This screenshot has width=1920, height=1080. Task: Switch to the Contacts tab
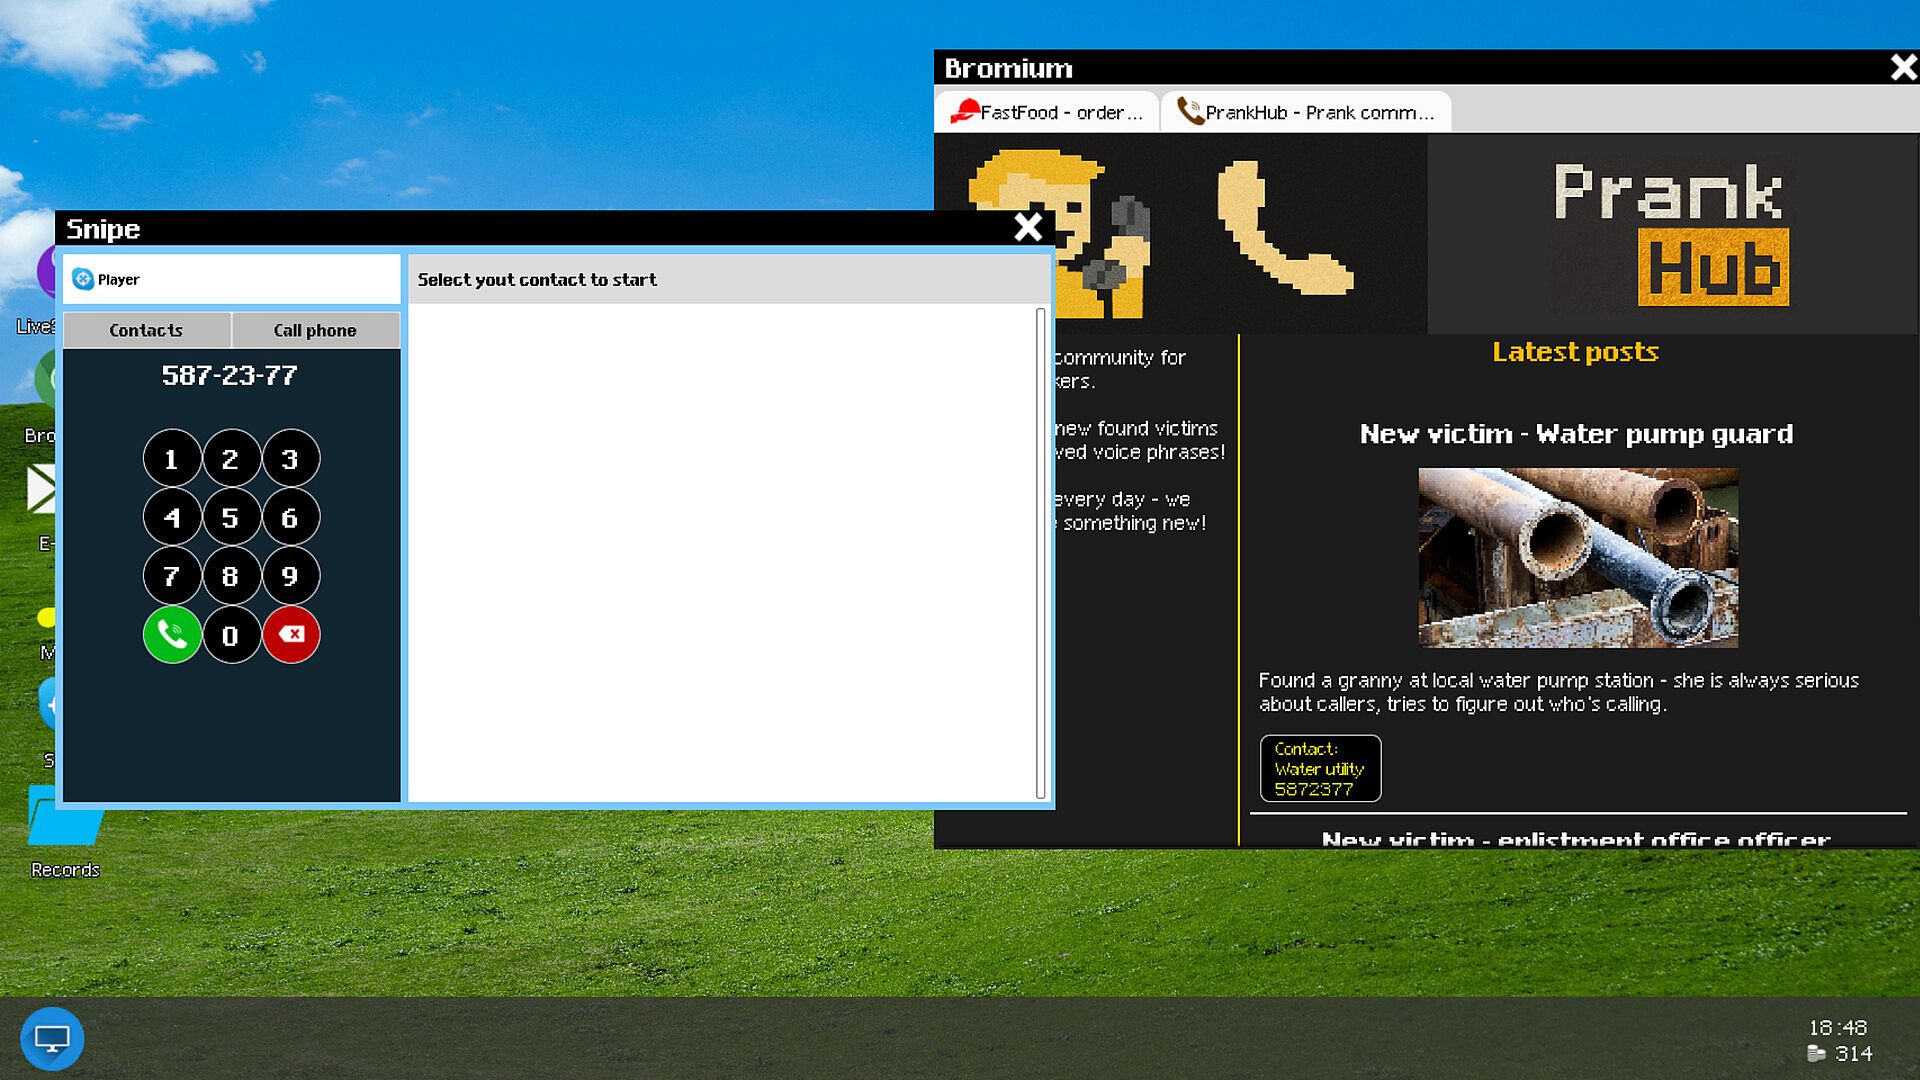pos(146,330)
